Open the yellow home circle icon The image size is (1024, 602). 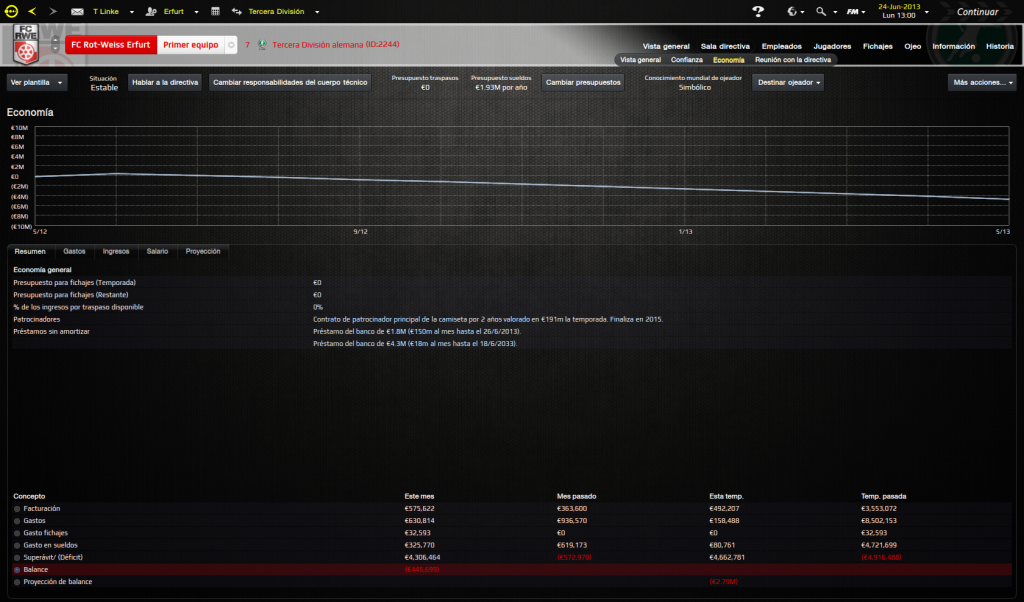11,11
